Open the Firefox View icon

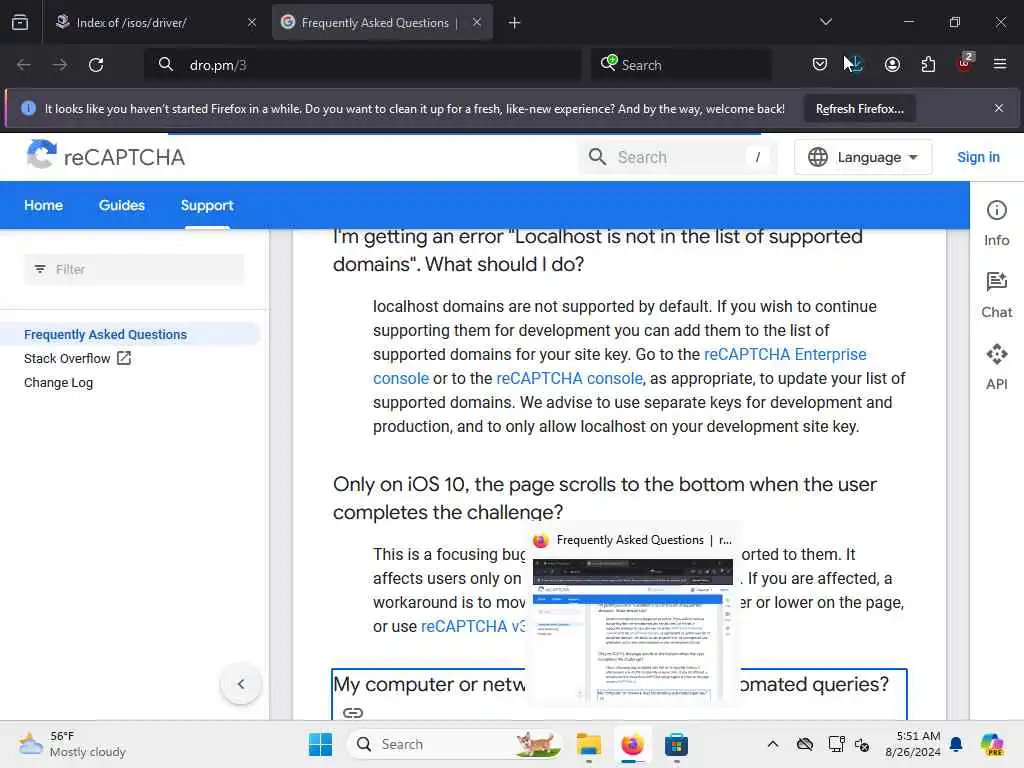tap(20, 22)
